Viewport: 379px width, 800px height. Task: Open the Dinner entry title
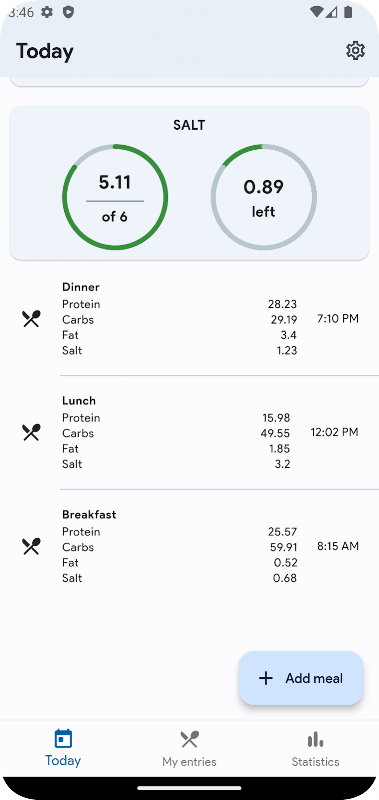[81, 287]
